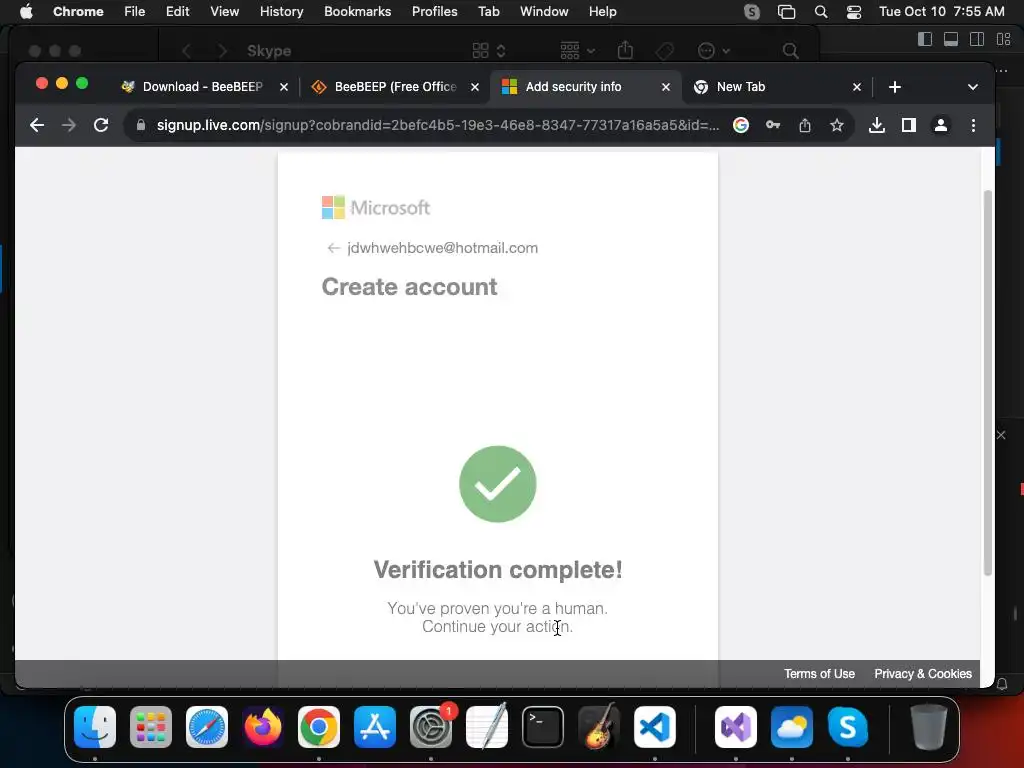Click the lock site-info icon
This screenshot has width=1024, height=768.
140,125
